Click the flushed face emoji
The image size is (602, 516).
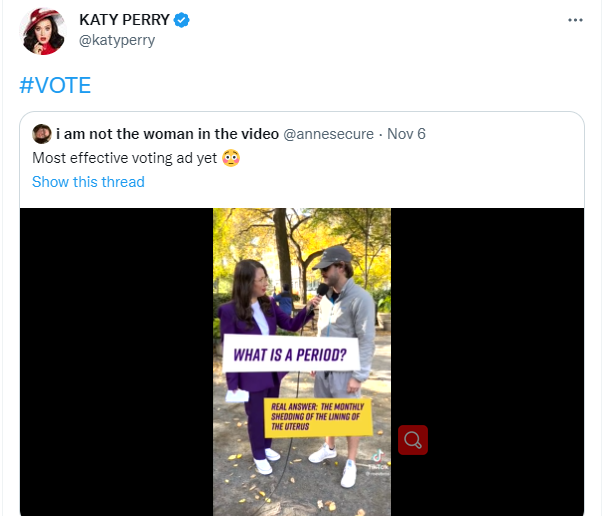pos(231,158)
